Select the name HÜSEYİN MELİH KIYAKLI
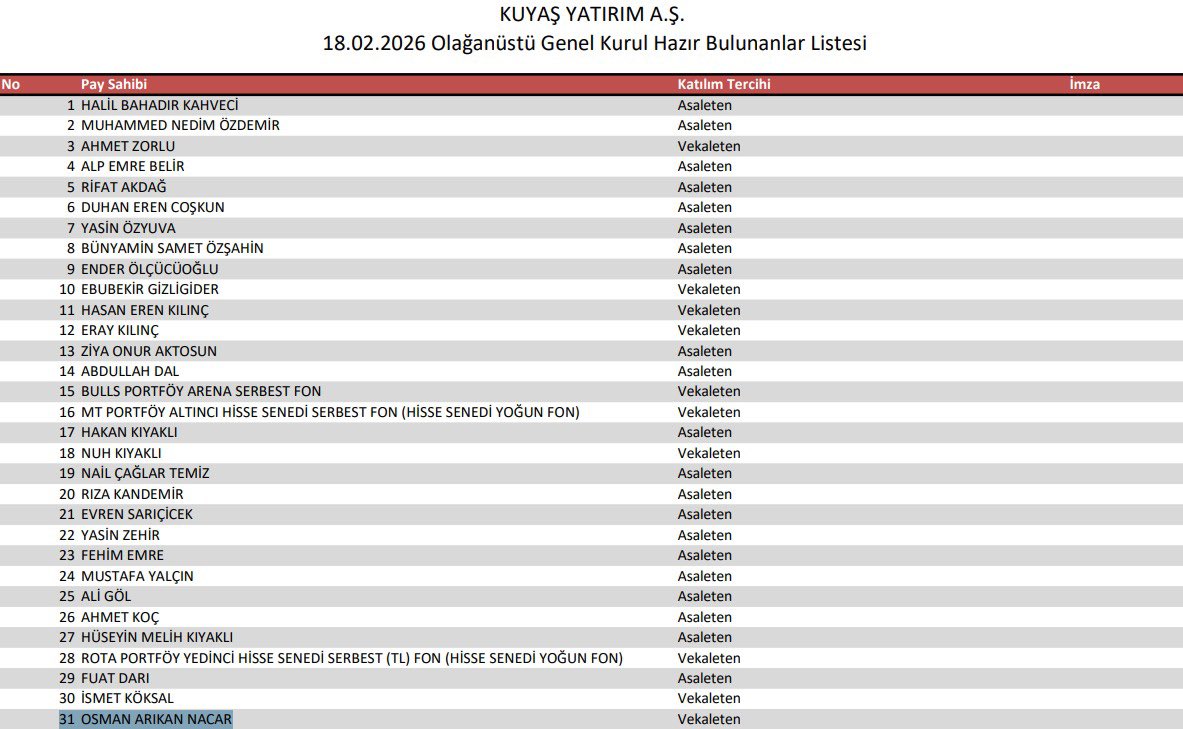 (157, 637)
